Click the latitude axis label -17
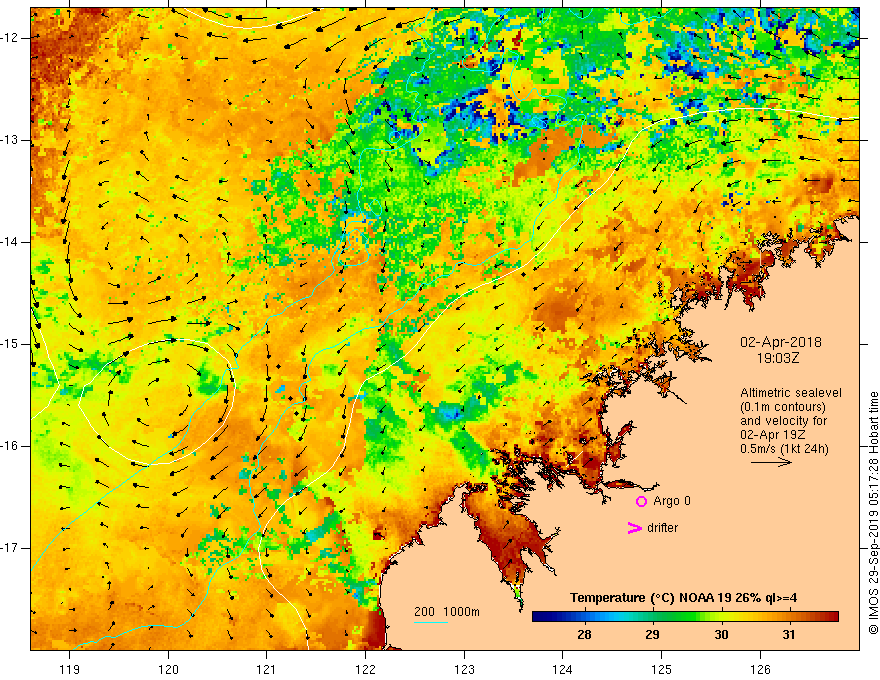 coord(10,548)
